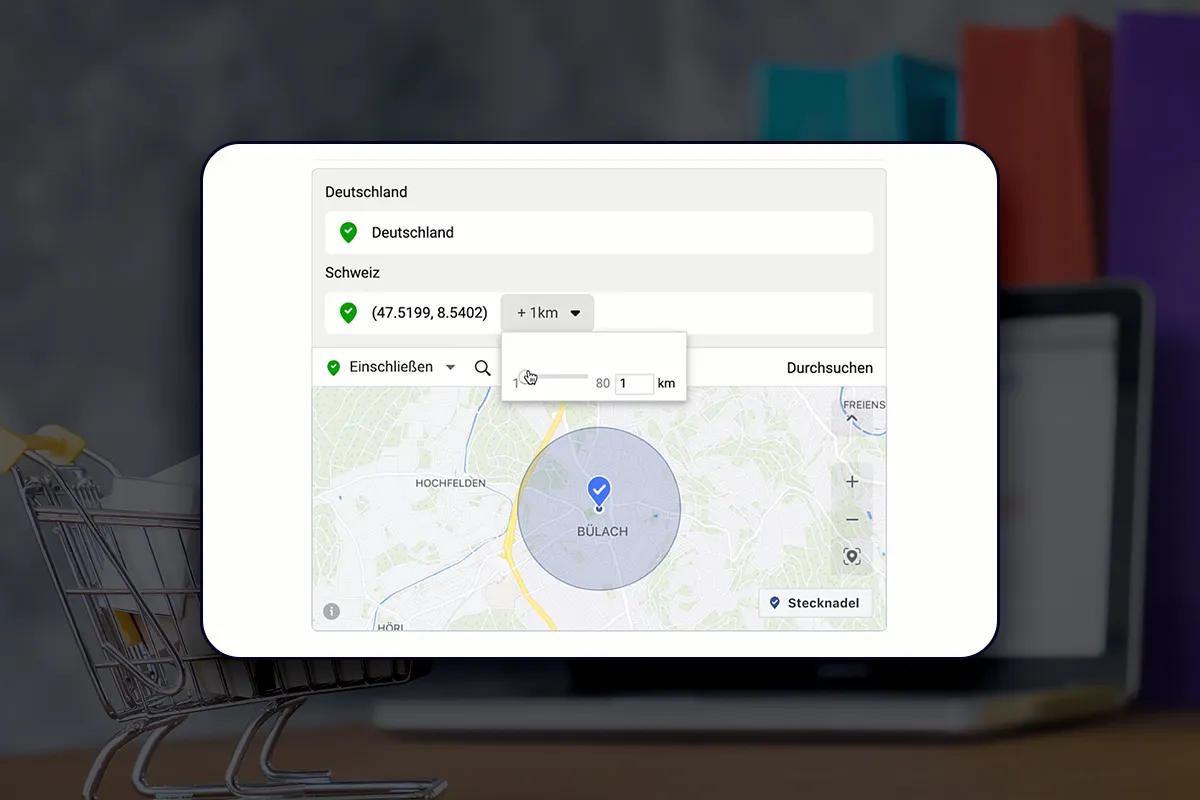
Task: Zoom in the map with plus button
Action: click(852, 482)
